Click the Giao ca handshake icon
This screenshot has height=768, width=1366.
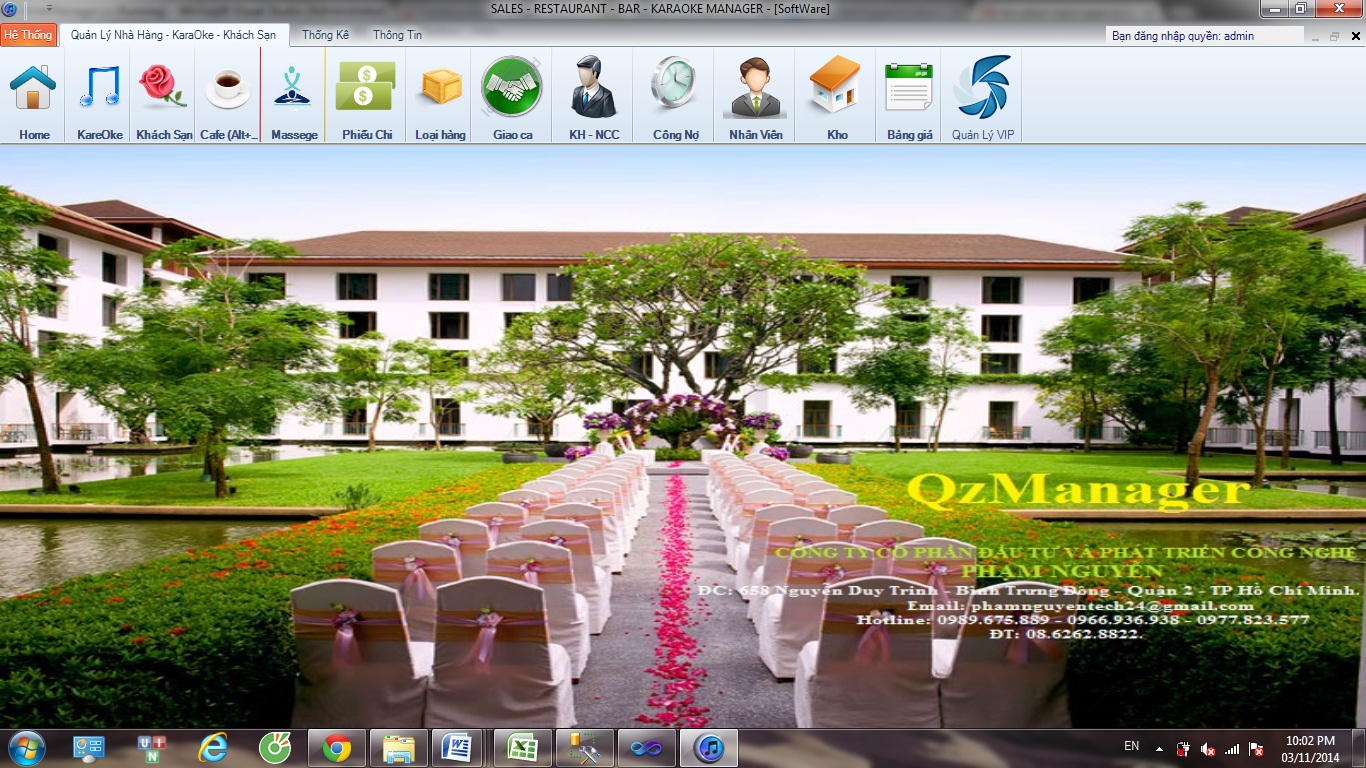point(512,97)
